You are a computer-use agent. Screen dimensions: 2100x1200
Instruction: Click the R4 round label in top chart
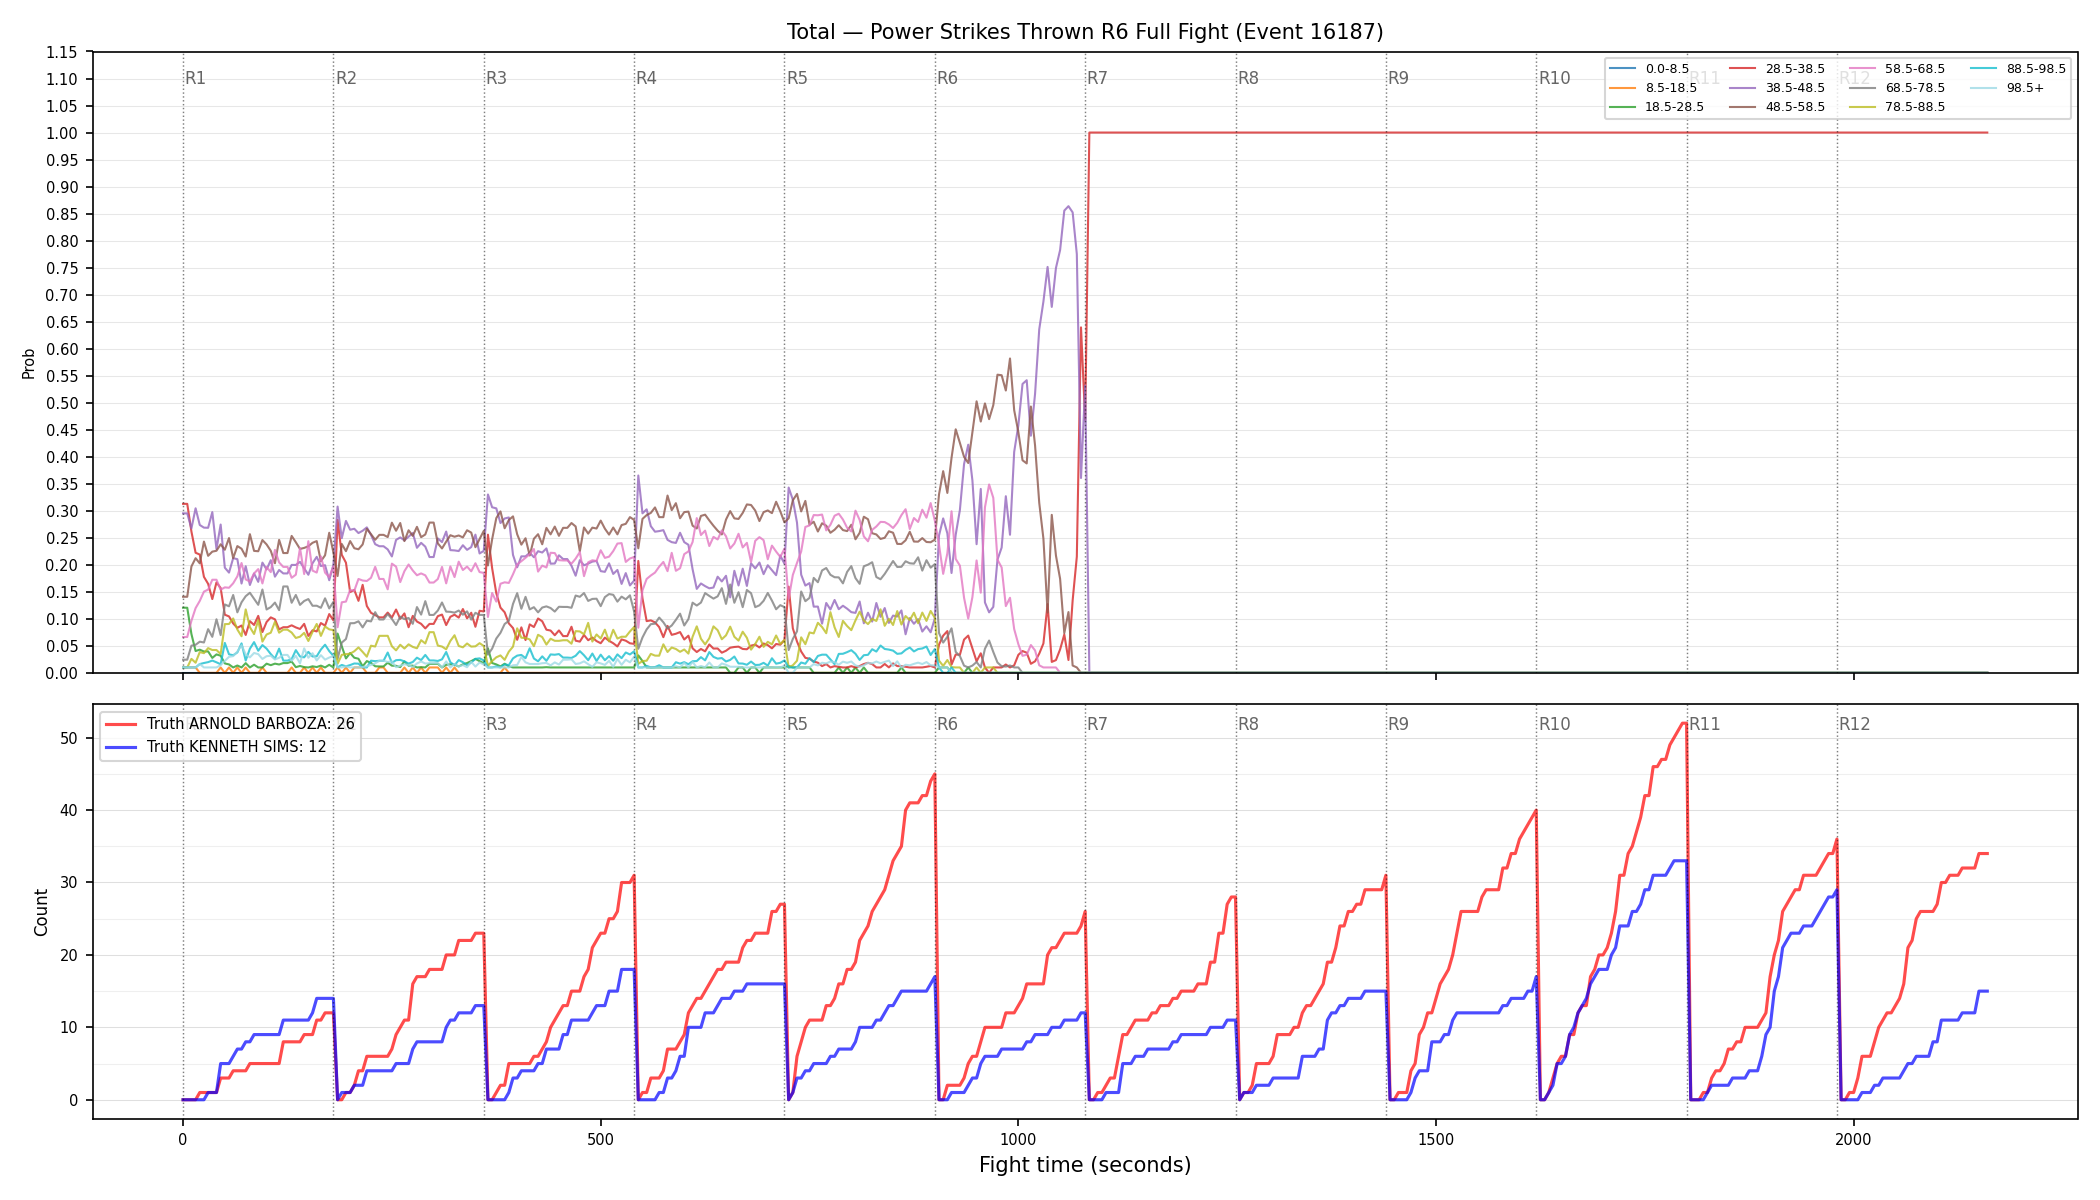tap(646, 78)
